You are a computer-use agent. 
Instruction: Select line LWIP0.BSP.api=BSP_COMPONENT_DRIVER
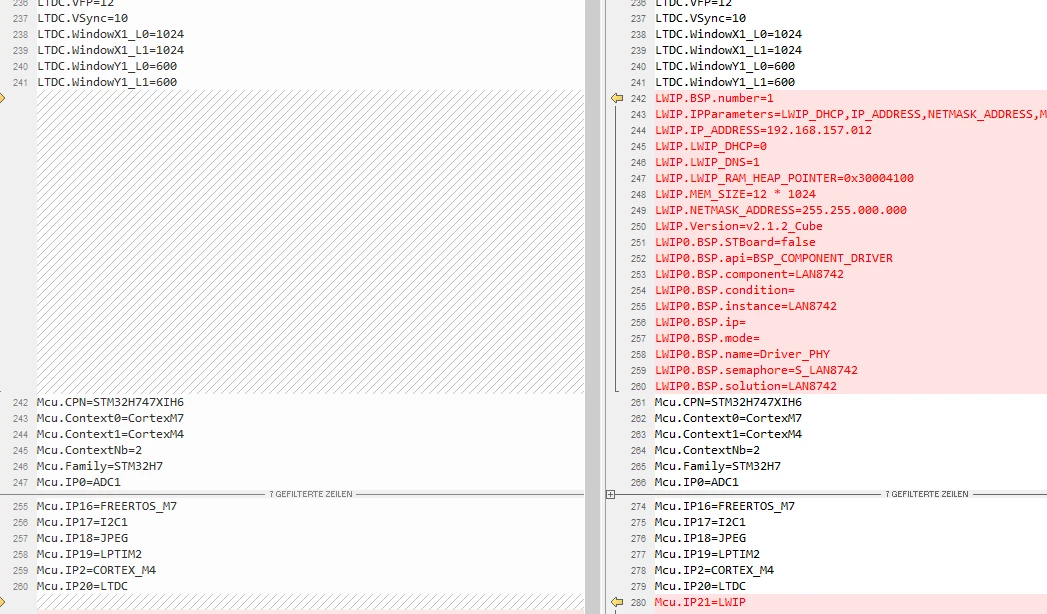coord(774,258)
